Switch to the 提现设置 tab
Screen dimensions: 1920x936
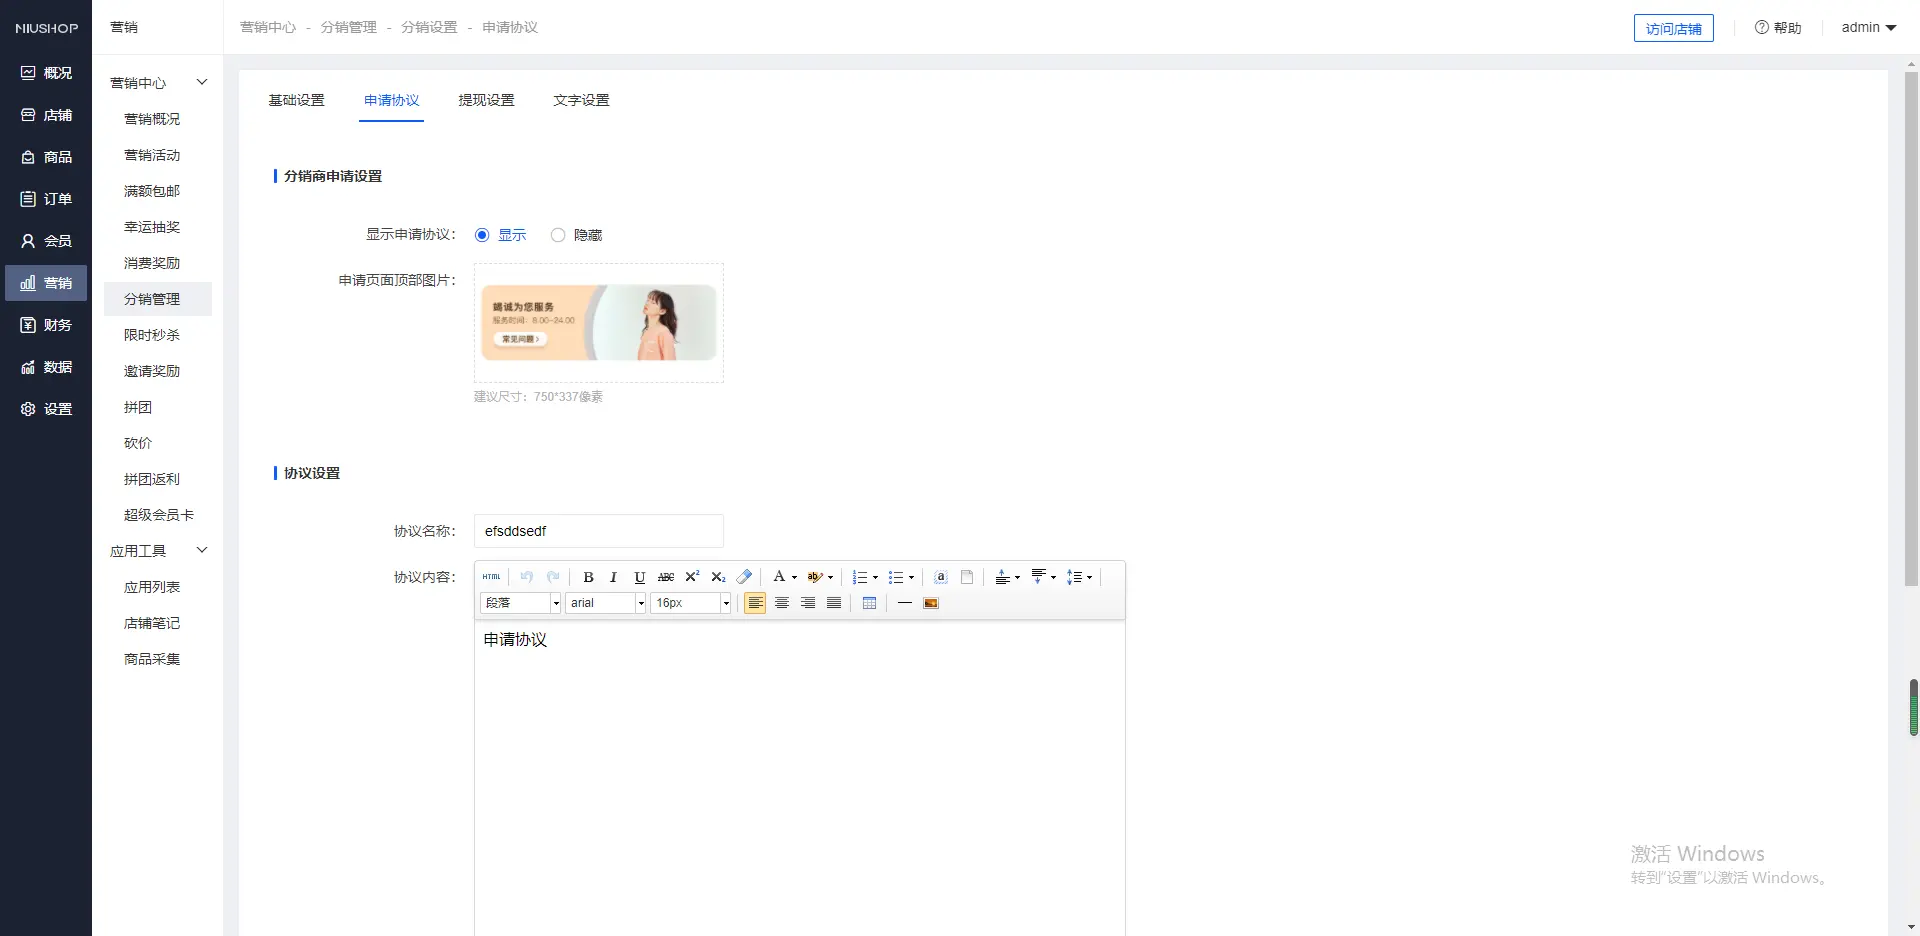[x=486, y=100]
